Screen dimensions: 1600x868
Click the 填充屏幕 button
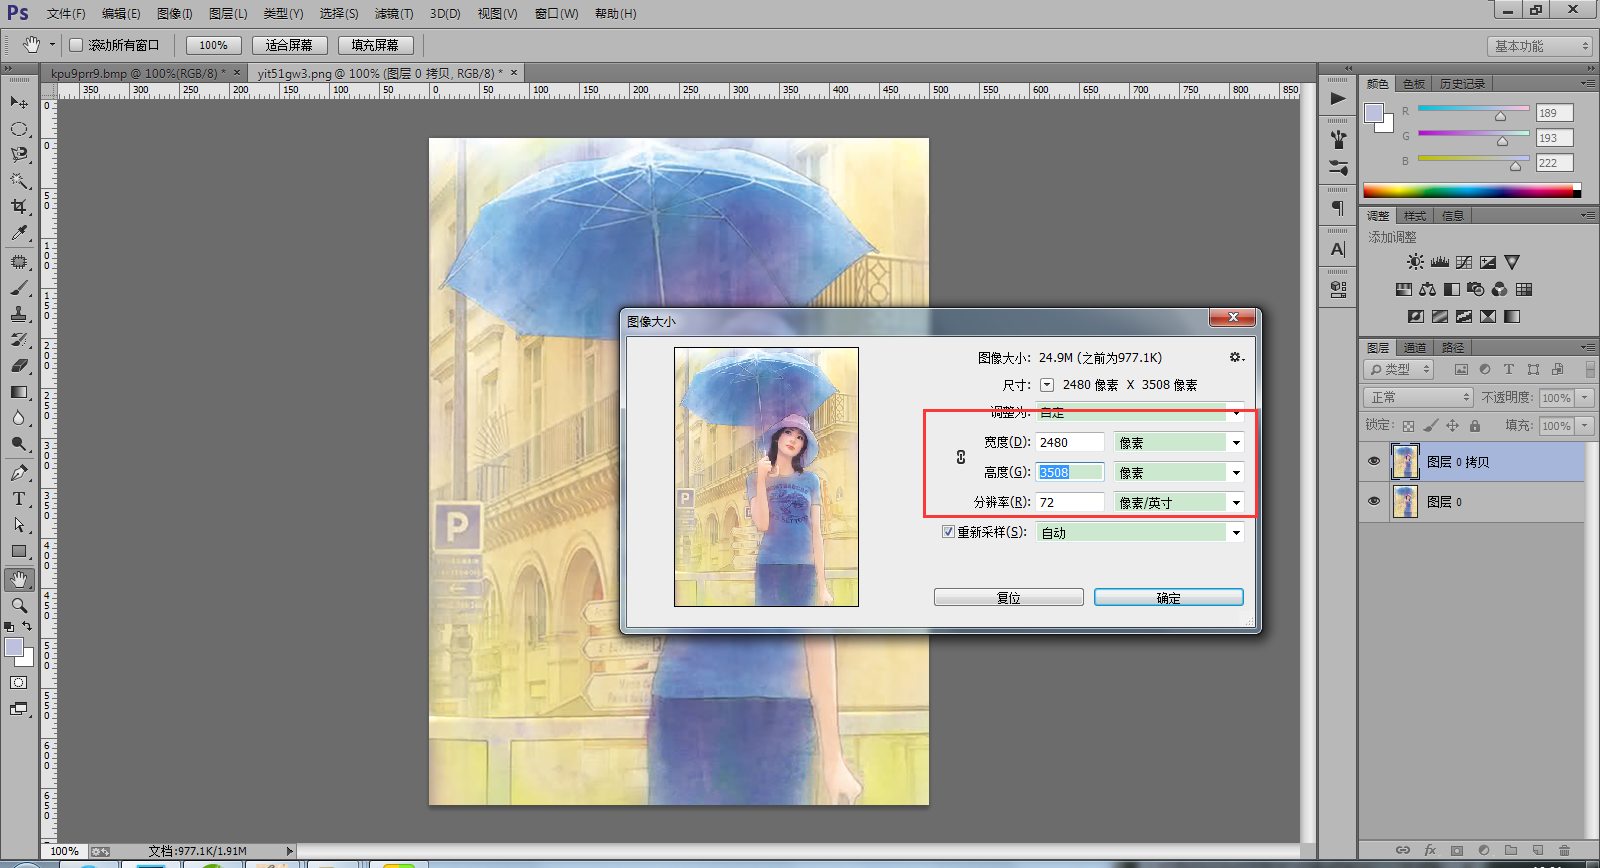375,45
